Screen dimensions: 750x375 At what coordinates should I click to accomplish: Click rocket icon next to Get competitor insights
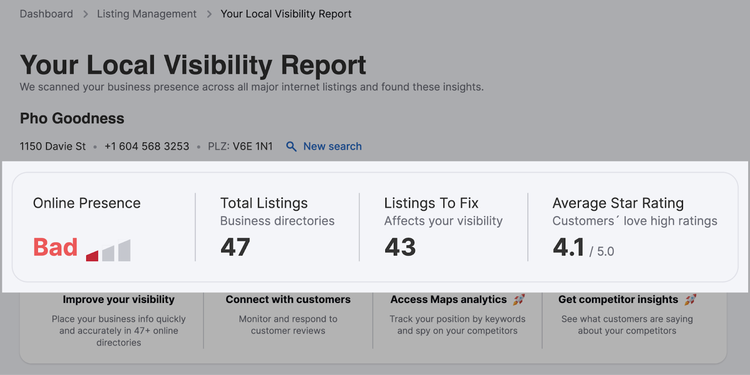tap(690, 300)
